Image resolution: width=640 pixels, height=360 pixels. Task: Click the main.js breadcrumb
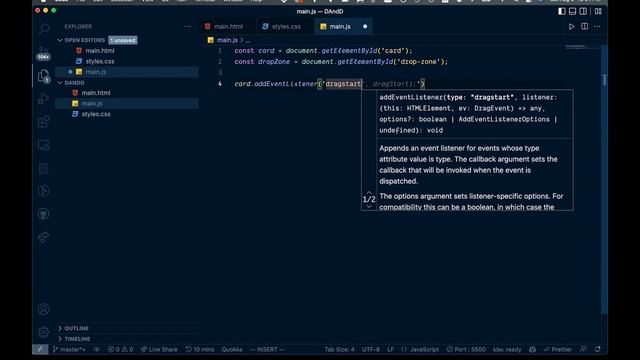click(227, 40)
